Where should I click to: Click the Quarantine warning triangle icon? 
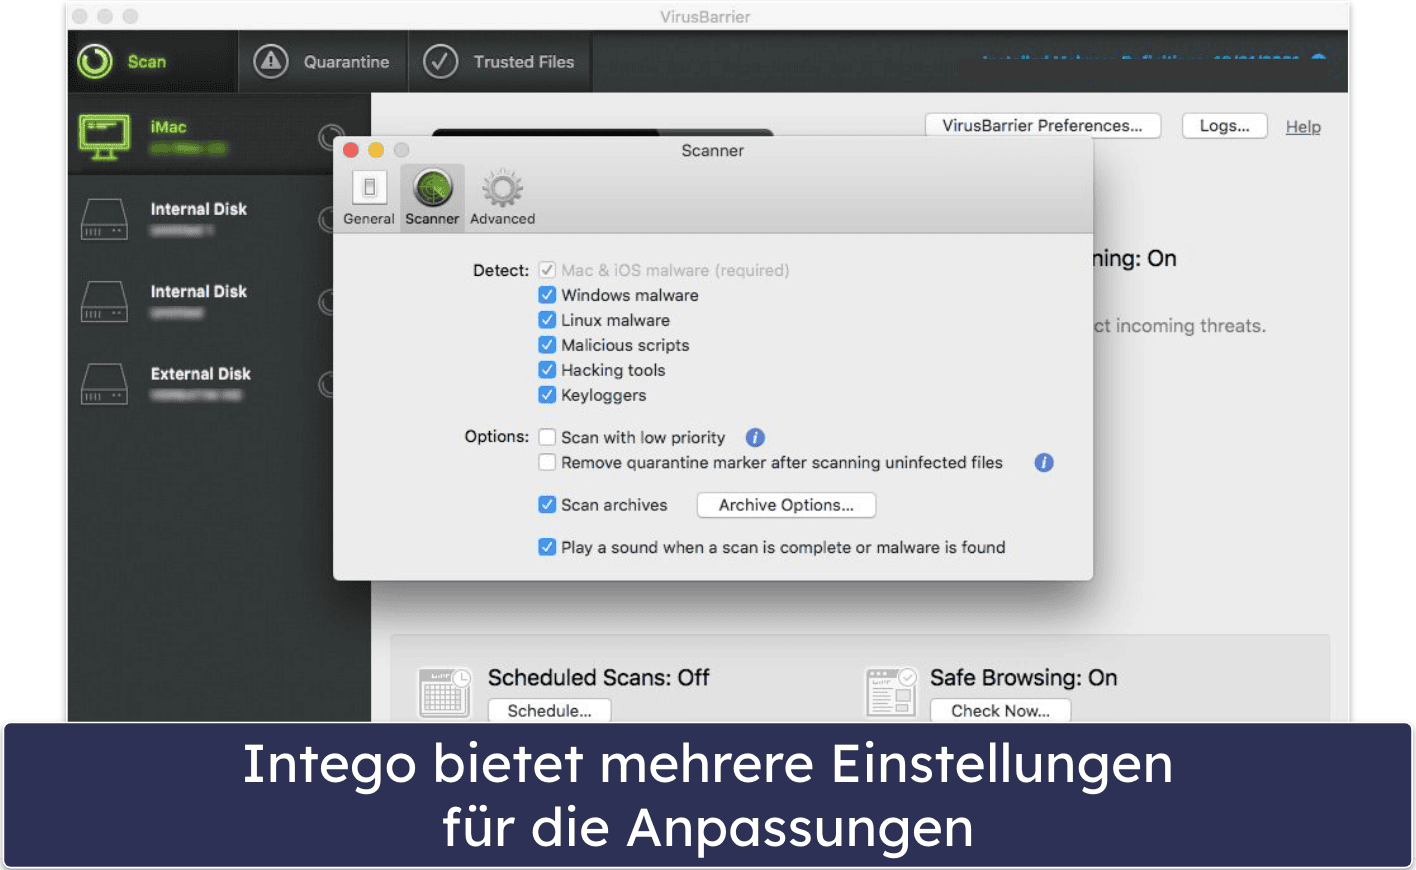tap(271, 61)
